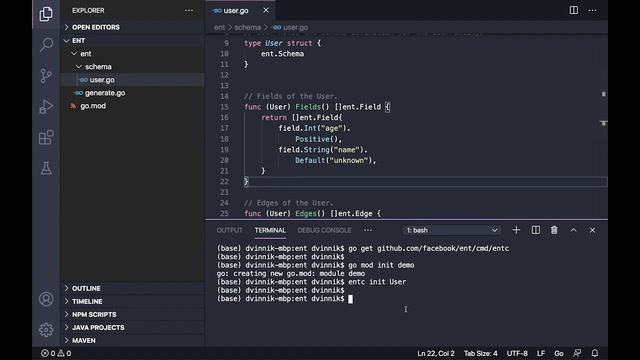The height and width of the screenshot is (360, 640).
Task: Open generate.go from the Explorer
Action: (x=133, y=93)
